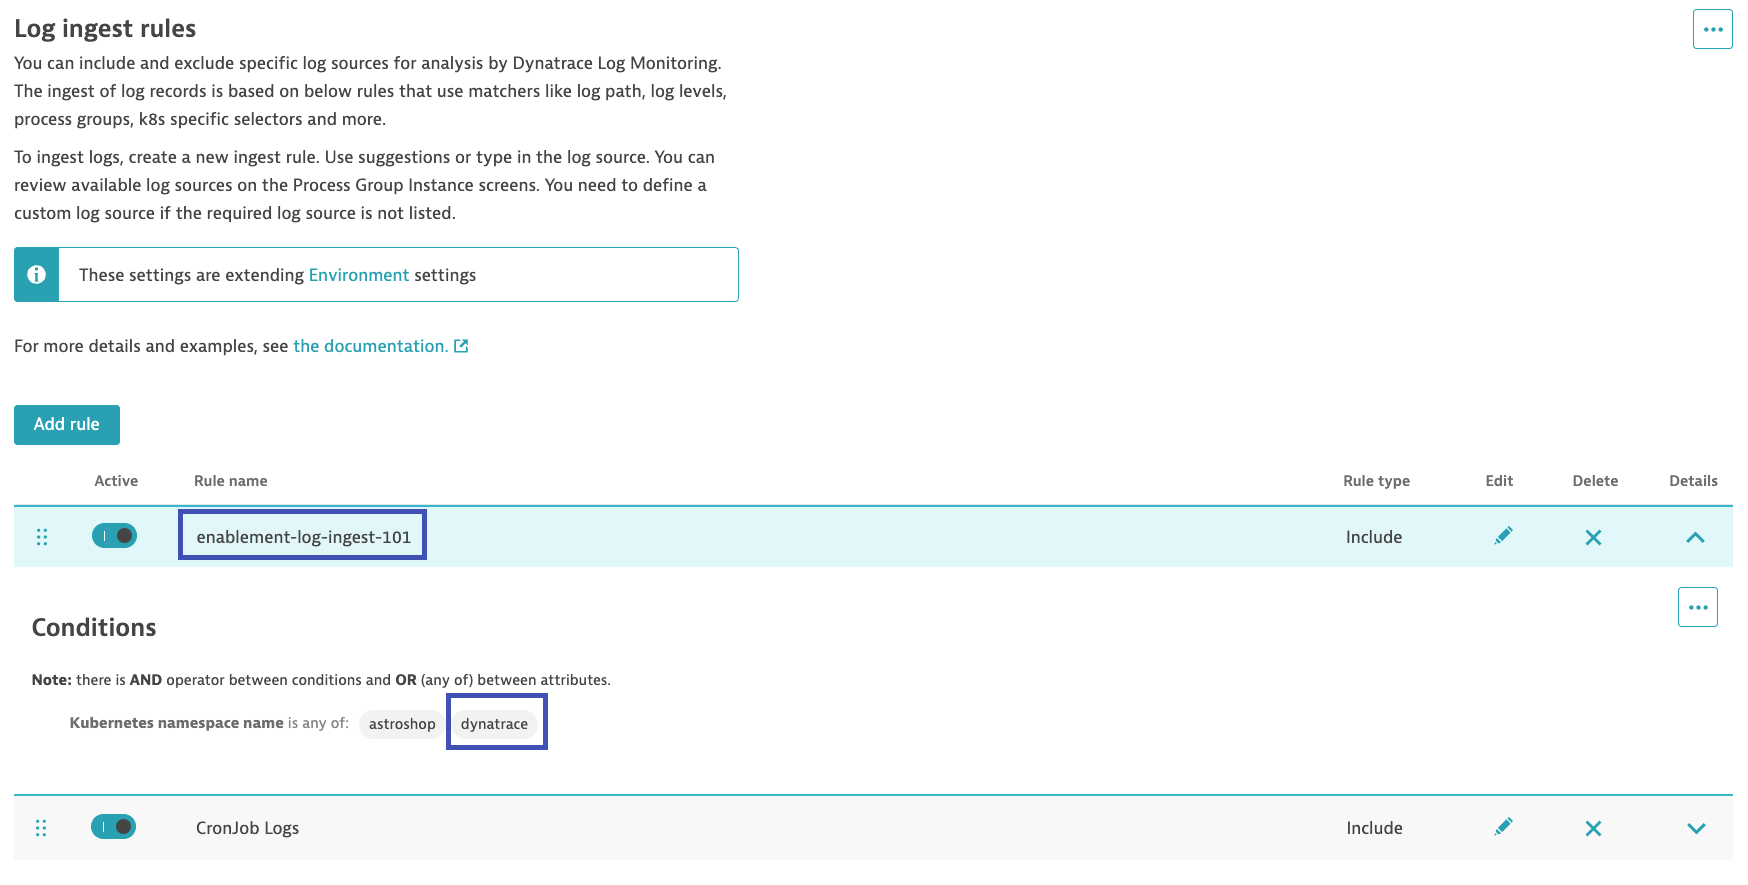
Task: Open the Environment settings link
Action: click(x=358, y=275)
